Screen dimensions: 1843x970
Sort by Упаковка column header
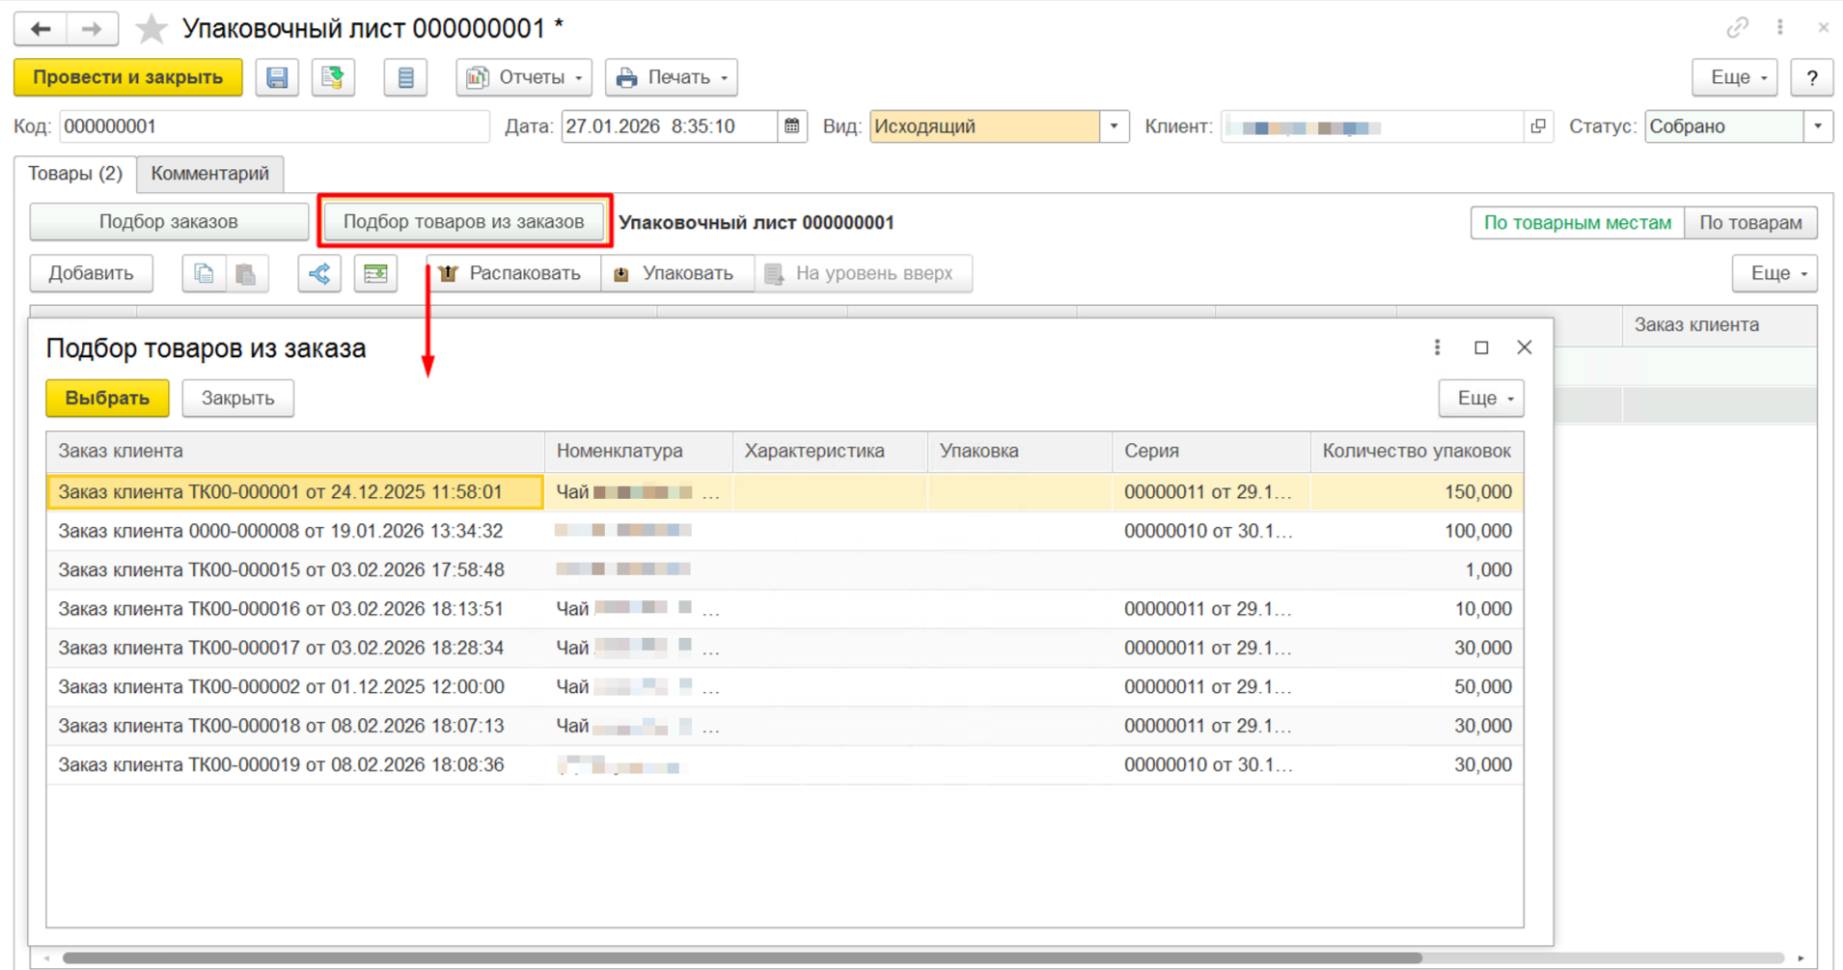point(1020,451)
